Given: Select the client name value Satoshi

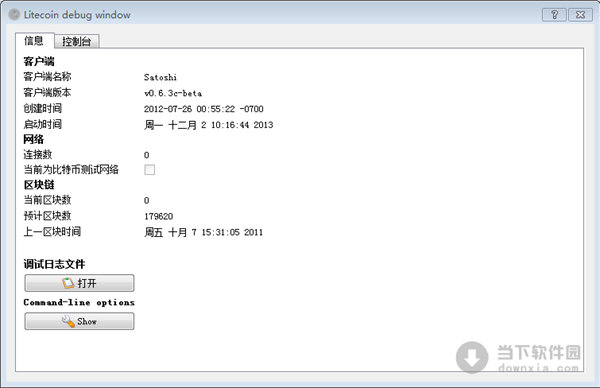Looking at the screenshot, I should pos(160,77).
